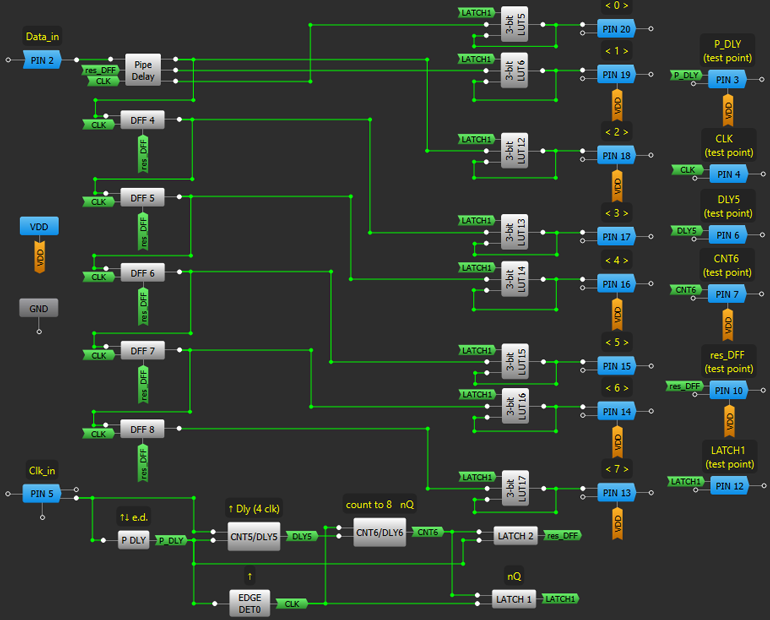
Task: Click the P DLY block
Action: (133, 540)
